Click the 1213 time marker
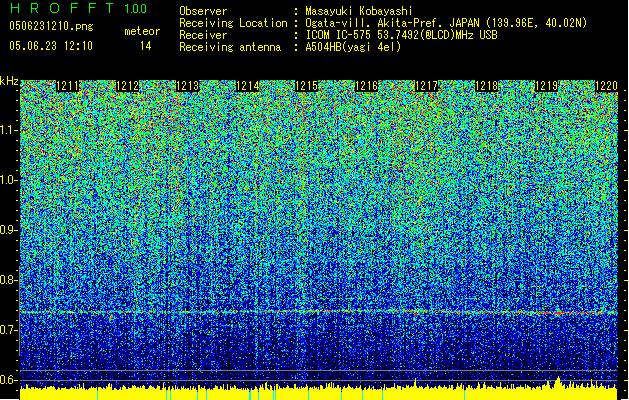The height and width of the screenshot is (400, 629). (187, 86)
